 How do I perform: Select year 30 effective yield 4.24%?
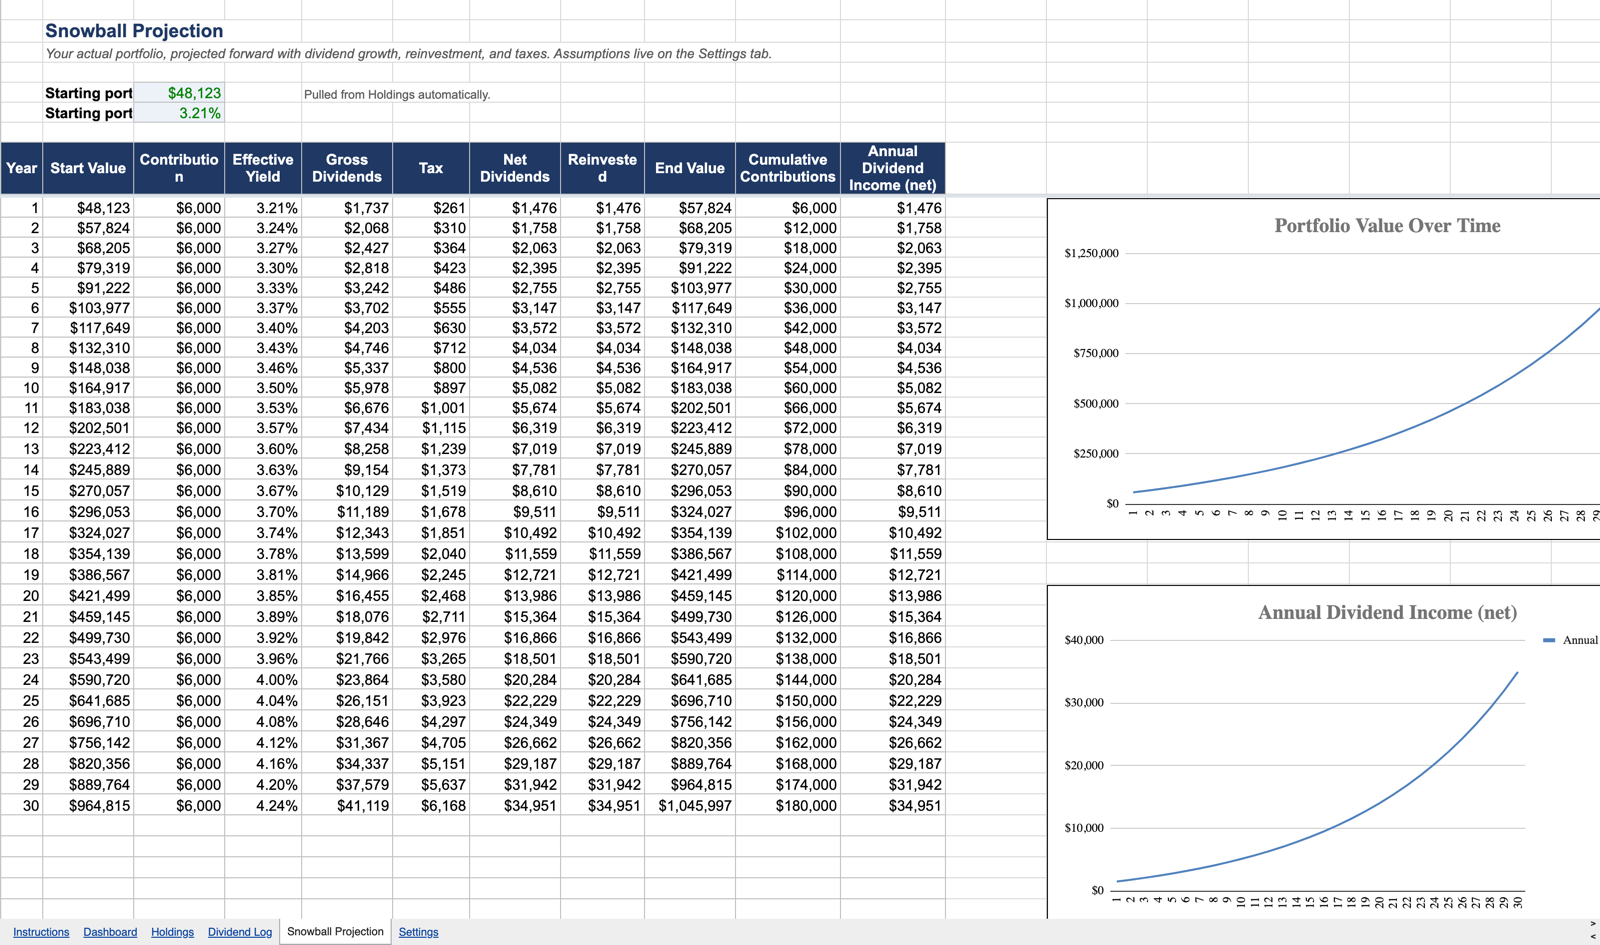point(263,805)
